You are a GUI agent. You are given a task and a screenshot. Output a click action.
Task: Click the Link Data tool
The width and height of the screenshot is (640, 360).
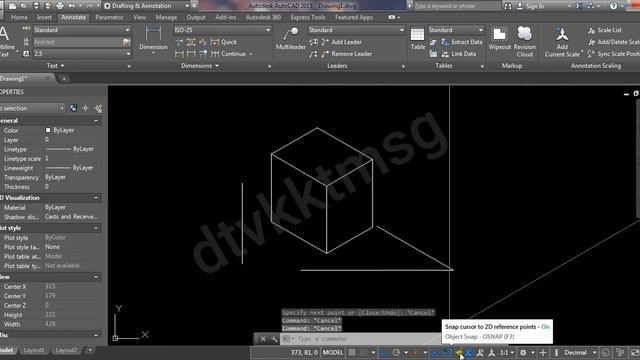coord(459,54)
